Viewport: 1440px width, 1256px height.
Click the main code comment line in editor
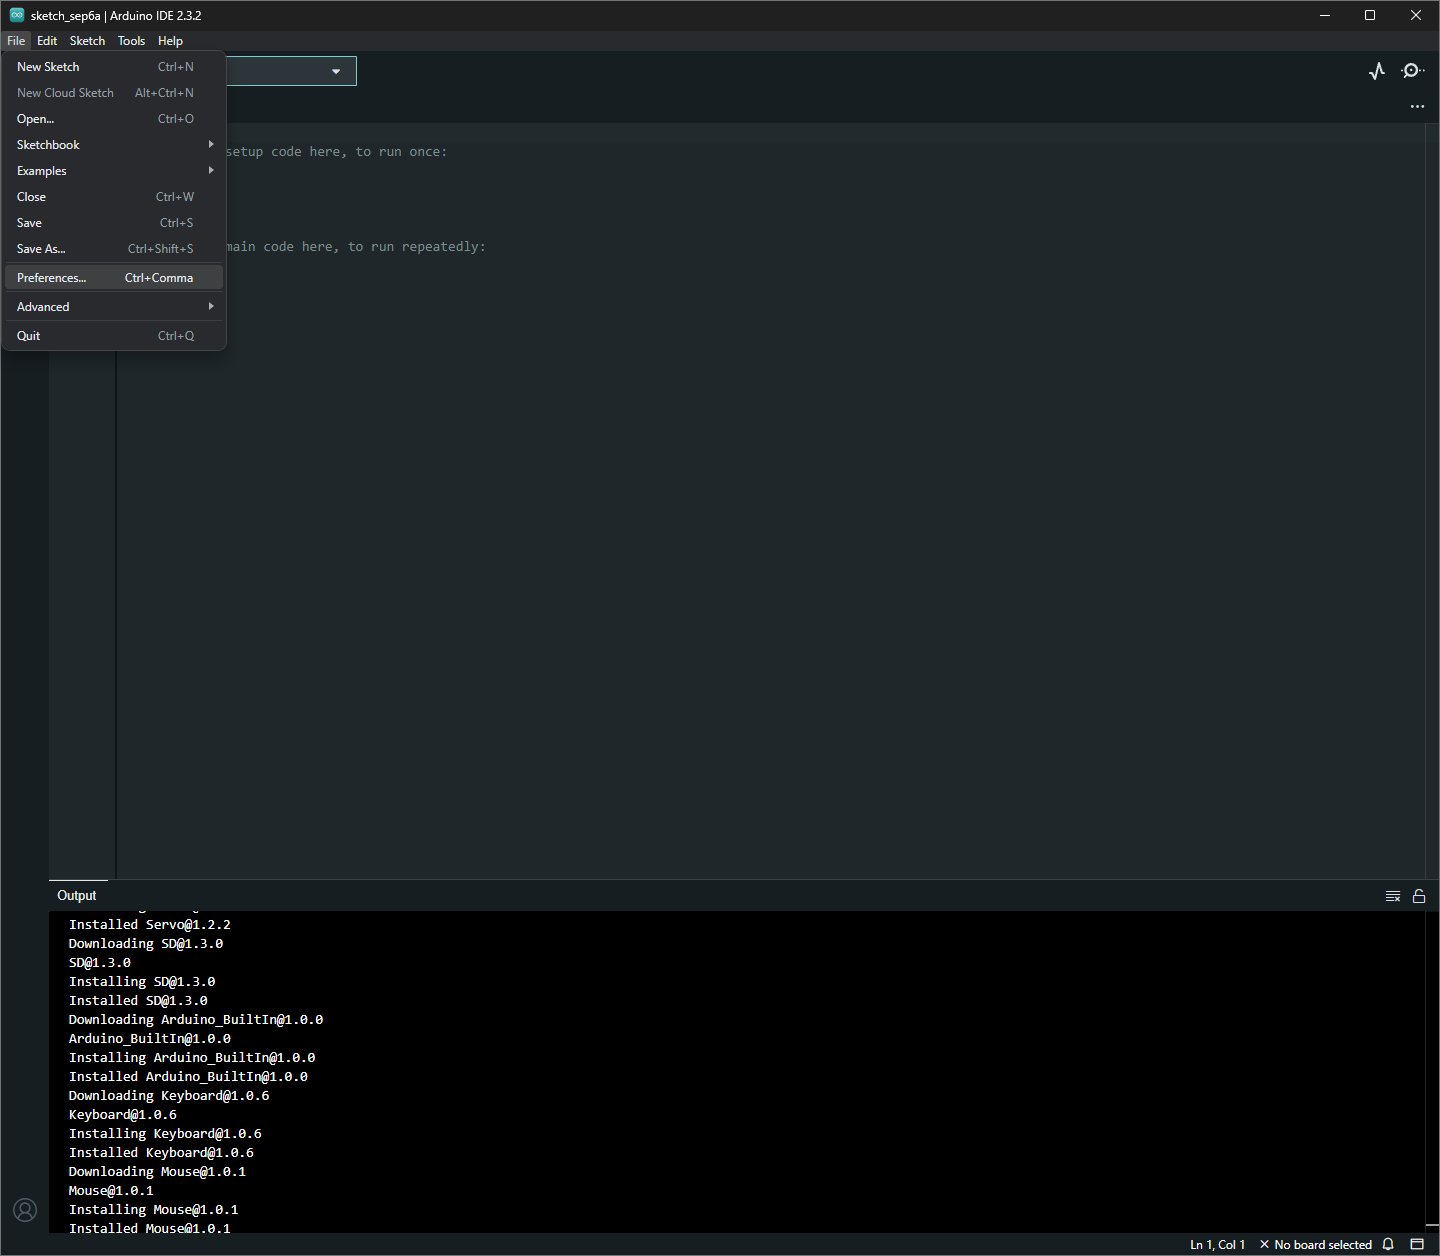356,247
